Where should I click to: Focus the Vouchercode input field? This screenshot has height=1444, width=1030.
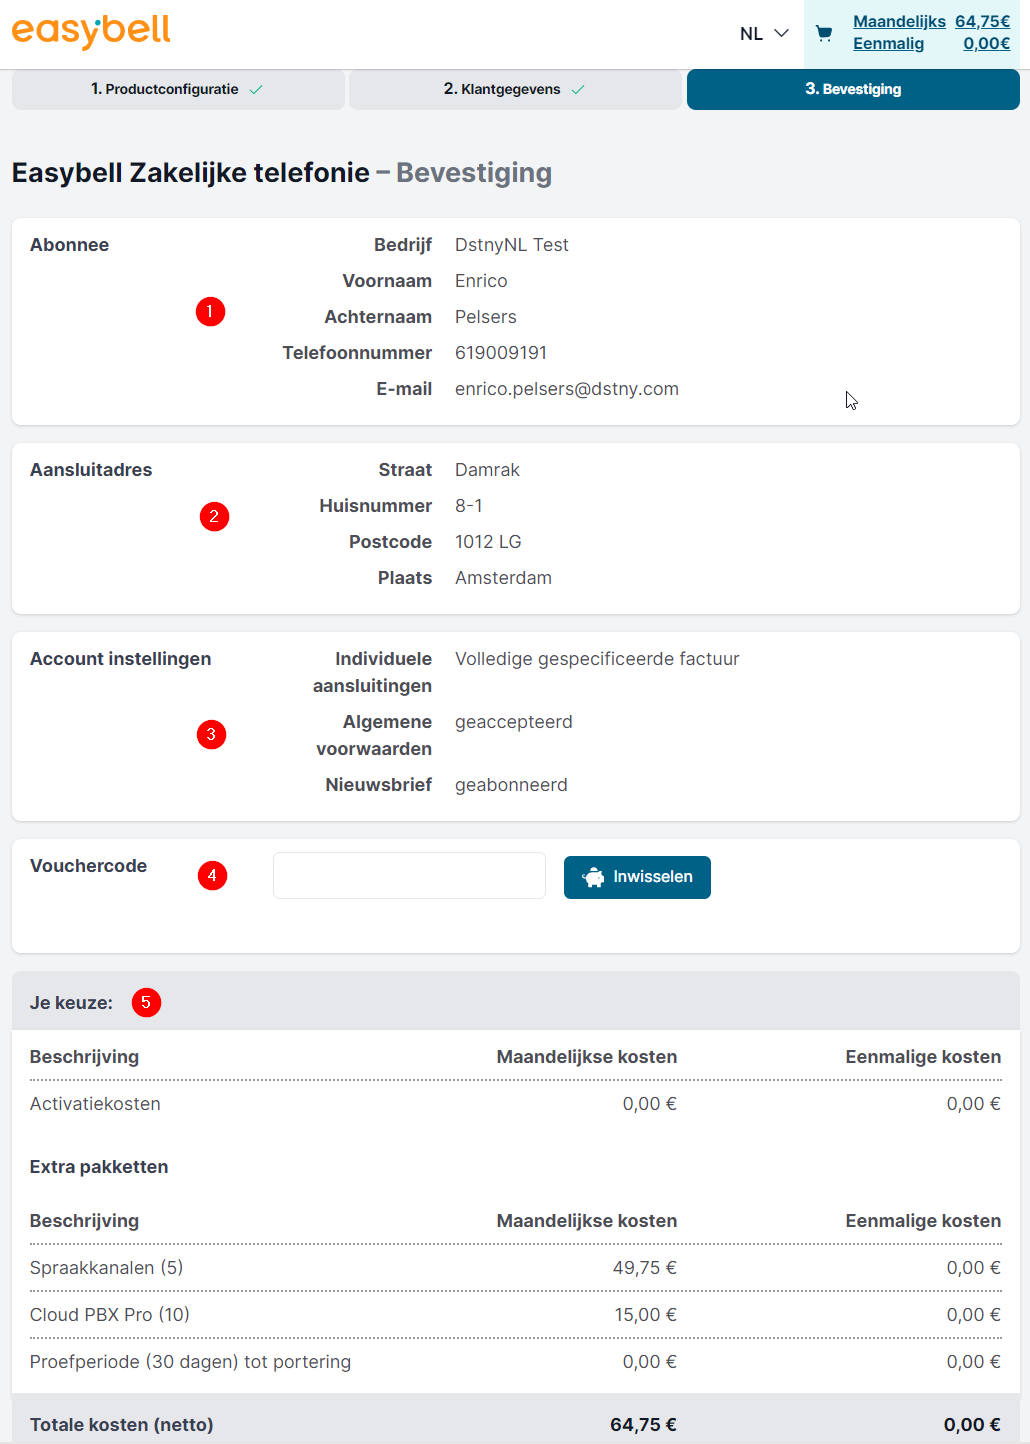click(x=409, y=876)
